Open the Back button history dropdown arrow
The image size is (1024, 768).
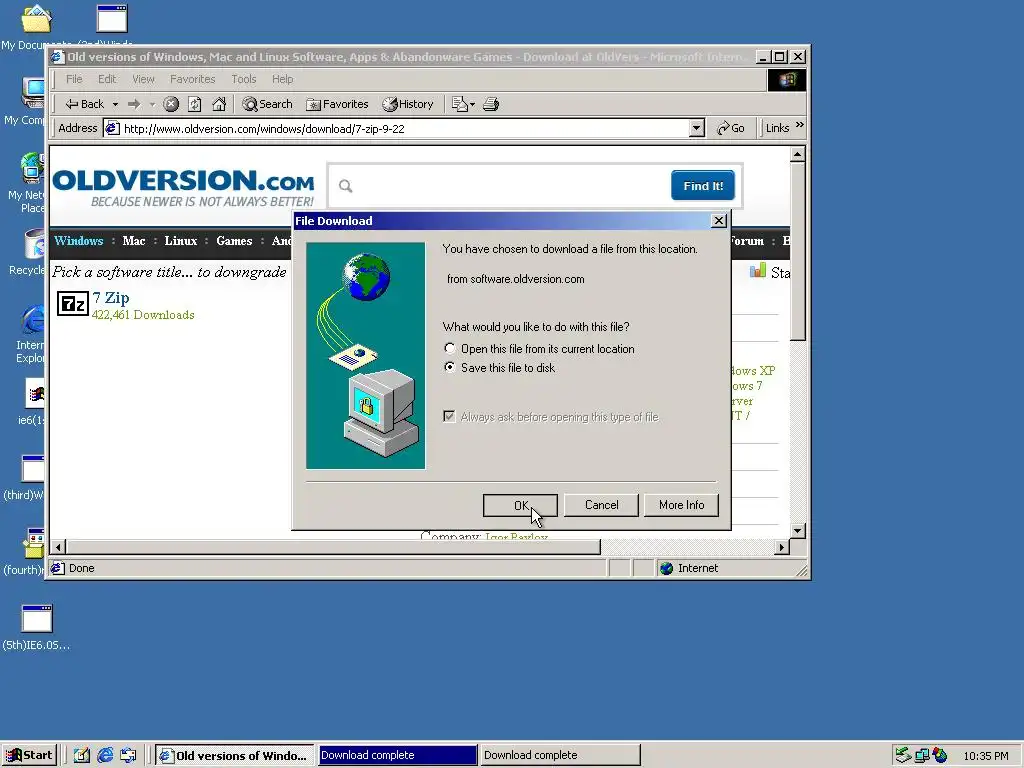pos(115,104)
